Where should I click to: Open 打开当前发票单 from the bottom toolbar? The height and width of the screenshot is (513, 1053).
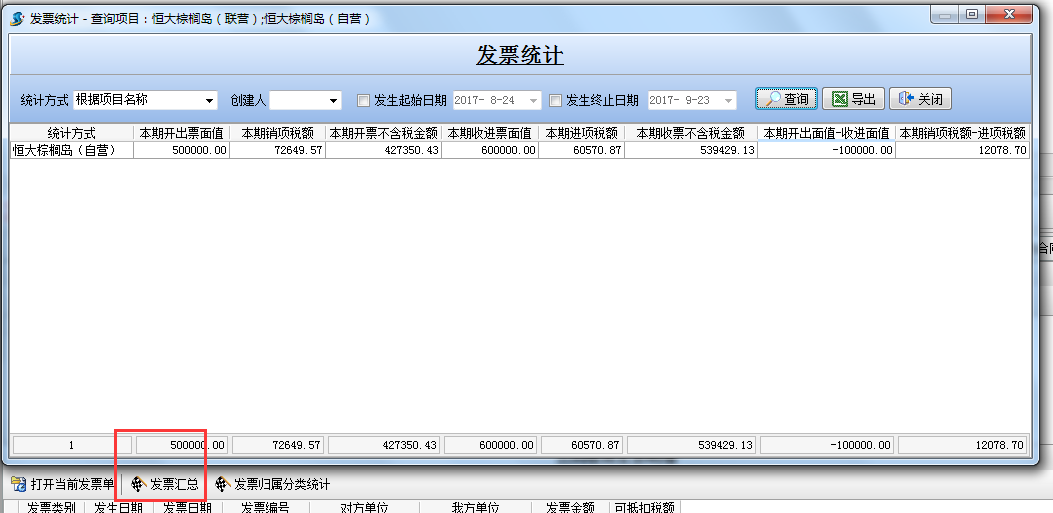click(62, 485)
